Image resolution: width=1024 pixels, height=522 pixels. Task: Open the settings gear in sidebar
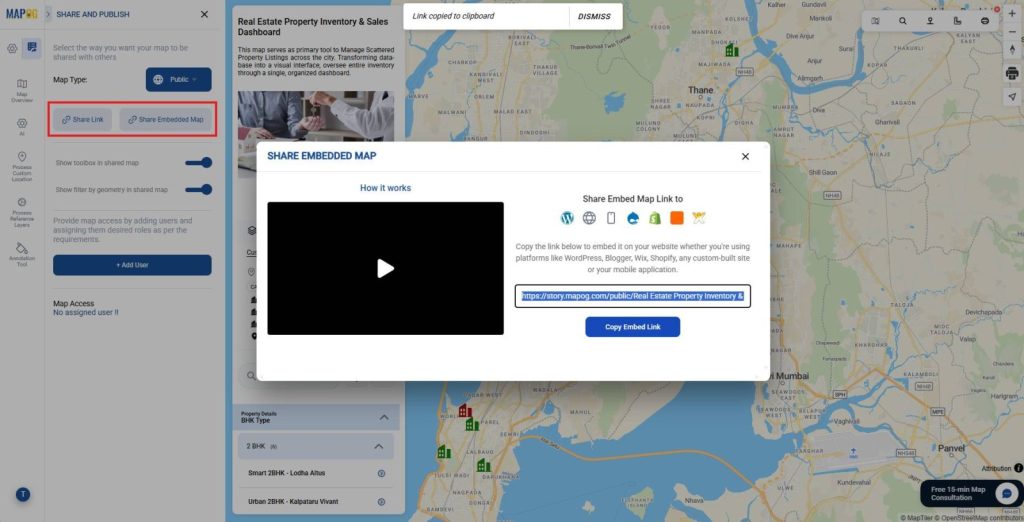point(12,48)
